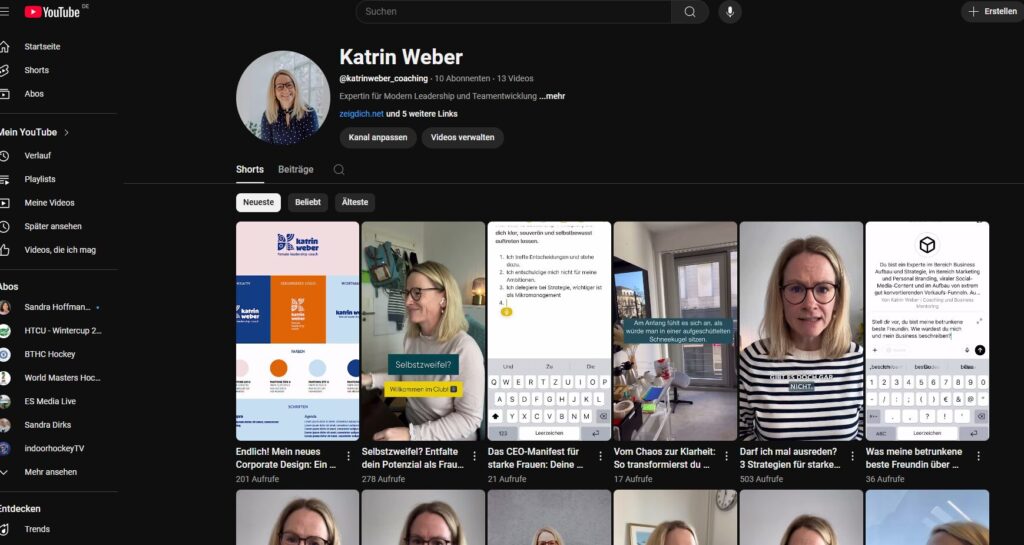
Task: Click the '@katrinweber_coaching' channel handle
Action: [x=383, y=78]
